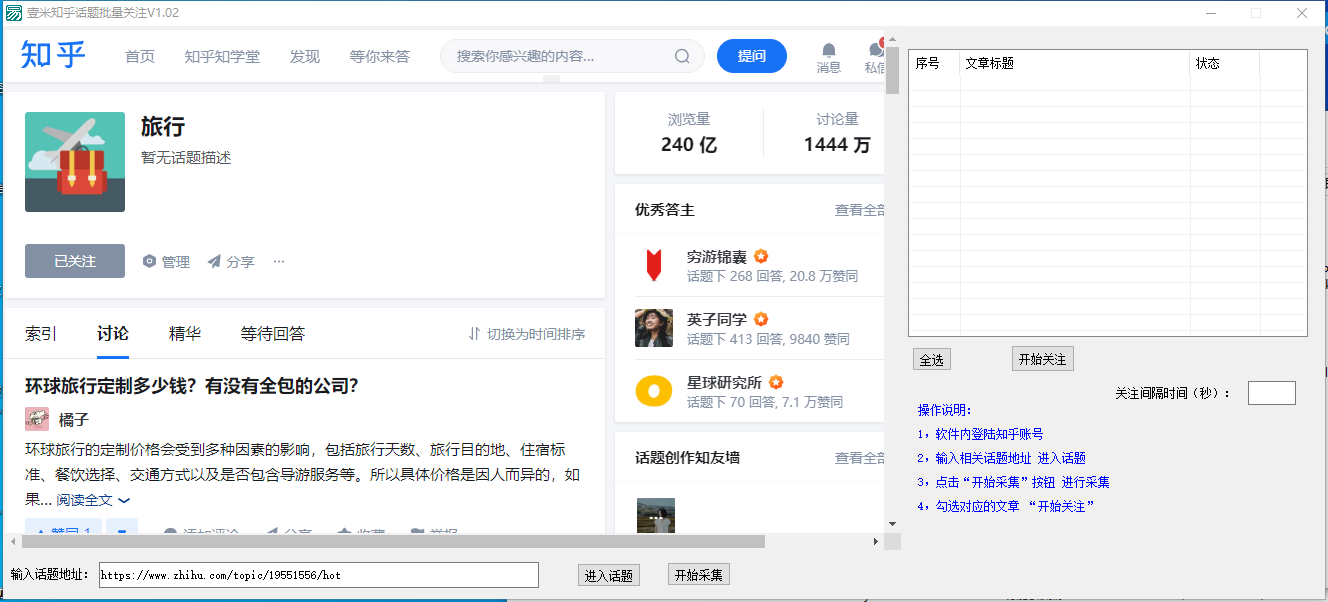
Task: Open the 穷游锦囊 name link
Action: pos(717,257)
